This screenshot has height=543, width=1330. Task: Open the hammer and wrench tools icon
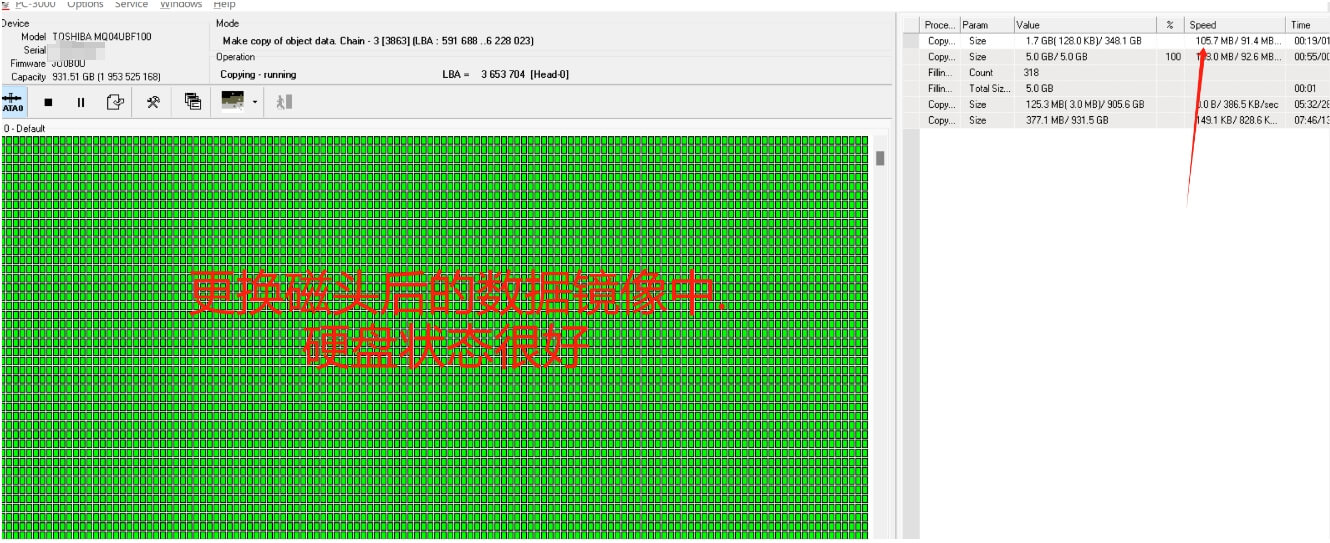(153, 102)
